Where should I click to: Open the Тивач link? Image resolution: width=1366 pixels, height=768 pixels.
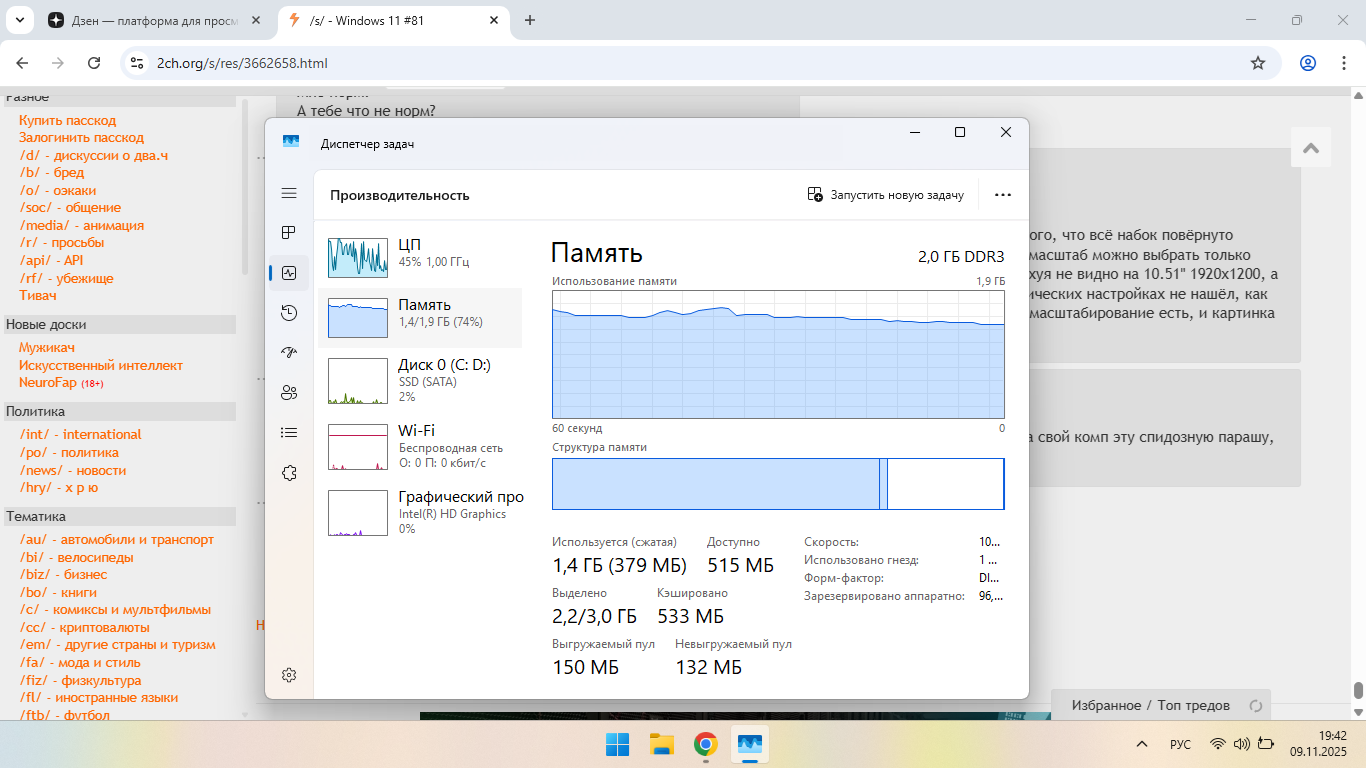point(38,295)
